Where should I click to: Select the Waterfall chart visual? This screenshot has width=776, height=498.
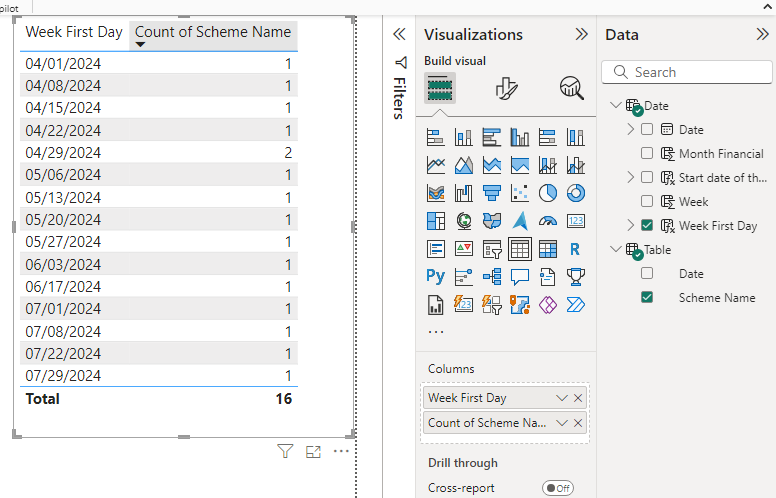click(x=464, y=193)
